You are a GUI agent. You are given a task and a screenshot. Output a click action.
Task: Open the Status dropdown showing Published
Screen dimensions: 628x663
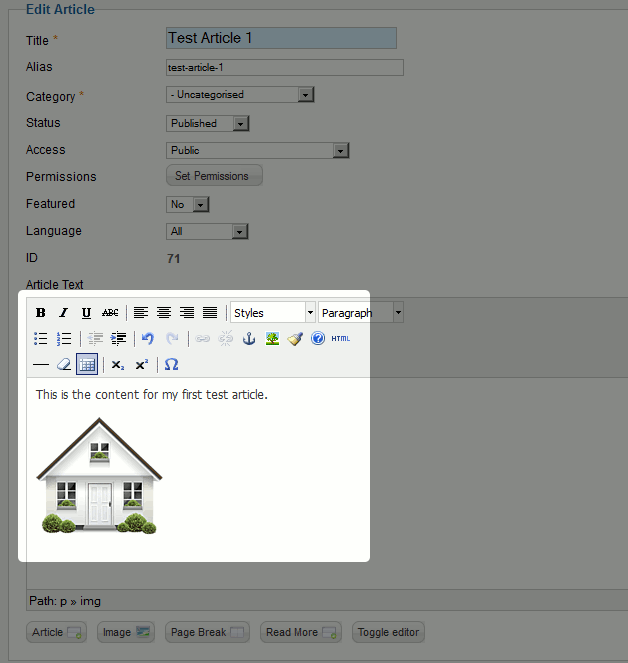[208, 123]
